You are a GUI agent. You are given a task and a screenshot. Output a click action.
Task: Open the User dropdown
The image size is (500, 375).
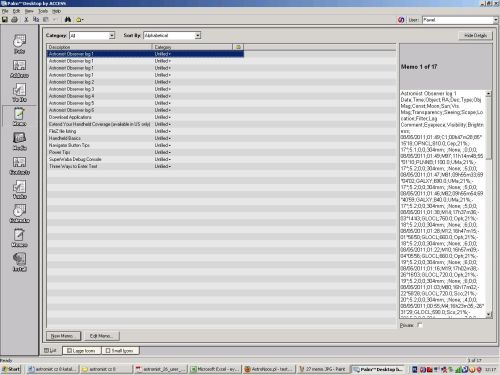tap(496, 20)
